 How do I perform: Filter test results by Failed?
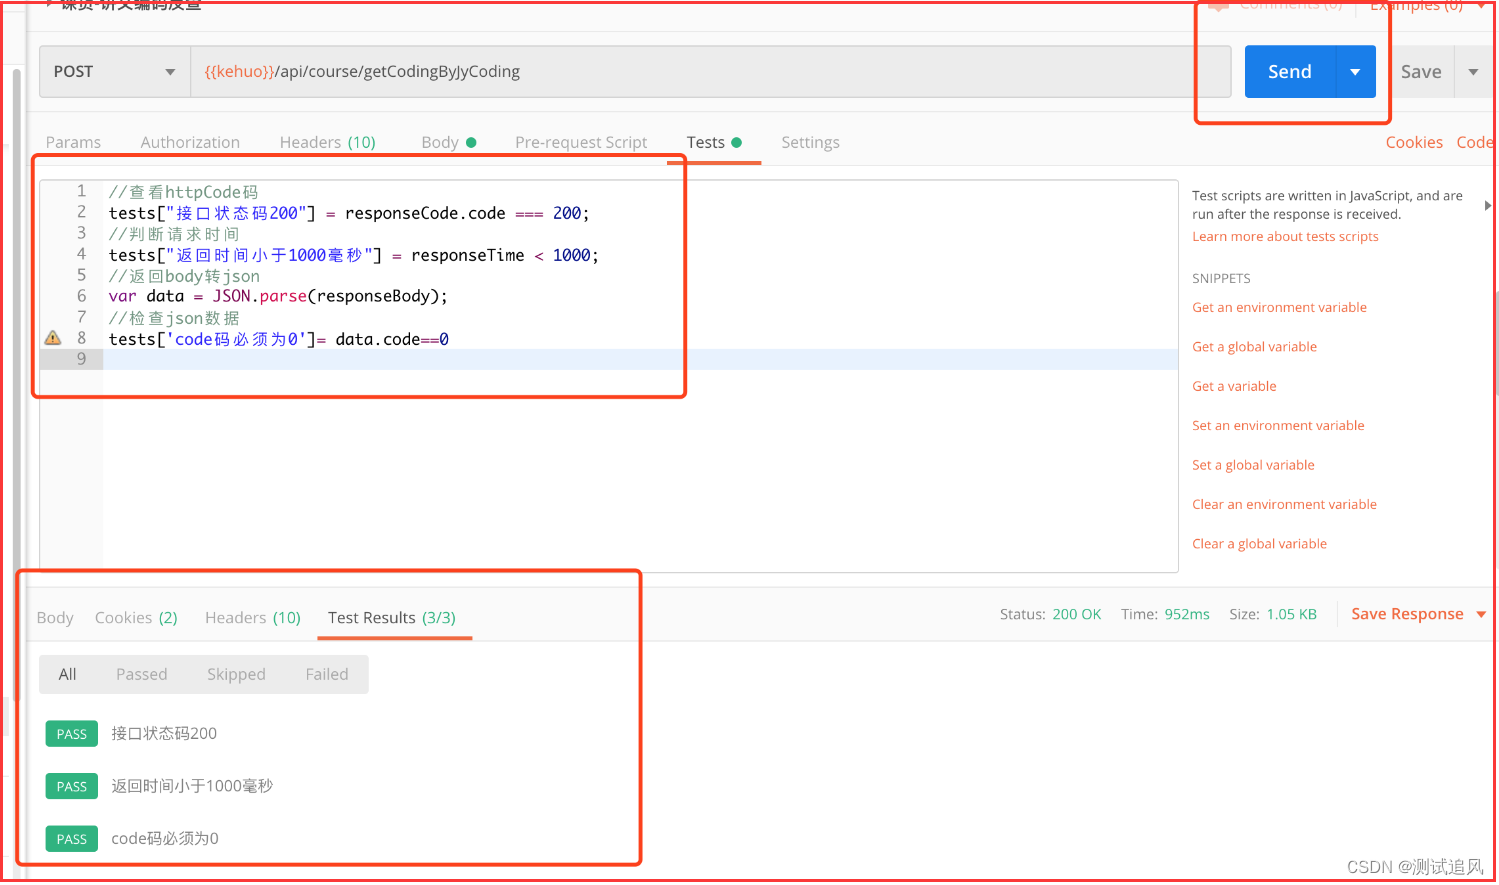(327, 675)
